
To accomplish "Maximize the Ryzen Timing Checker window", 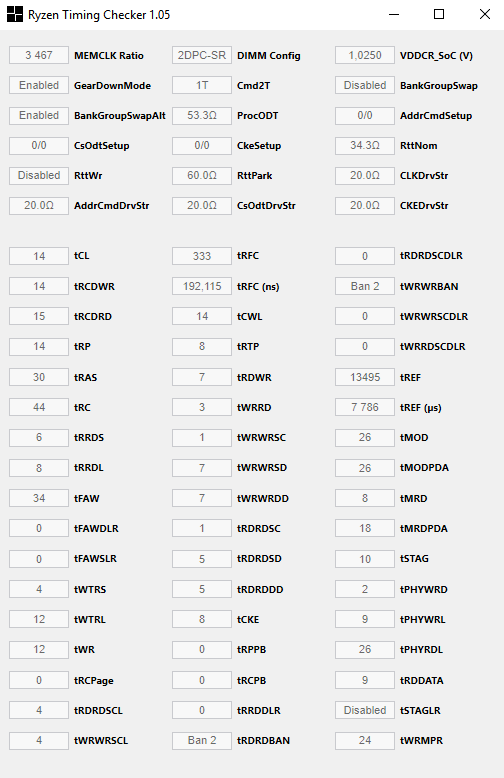I will pyautogui.click(x=439, y=14).
